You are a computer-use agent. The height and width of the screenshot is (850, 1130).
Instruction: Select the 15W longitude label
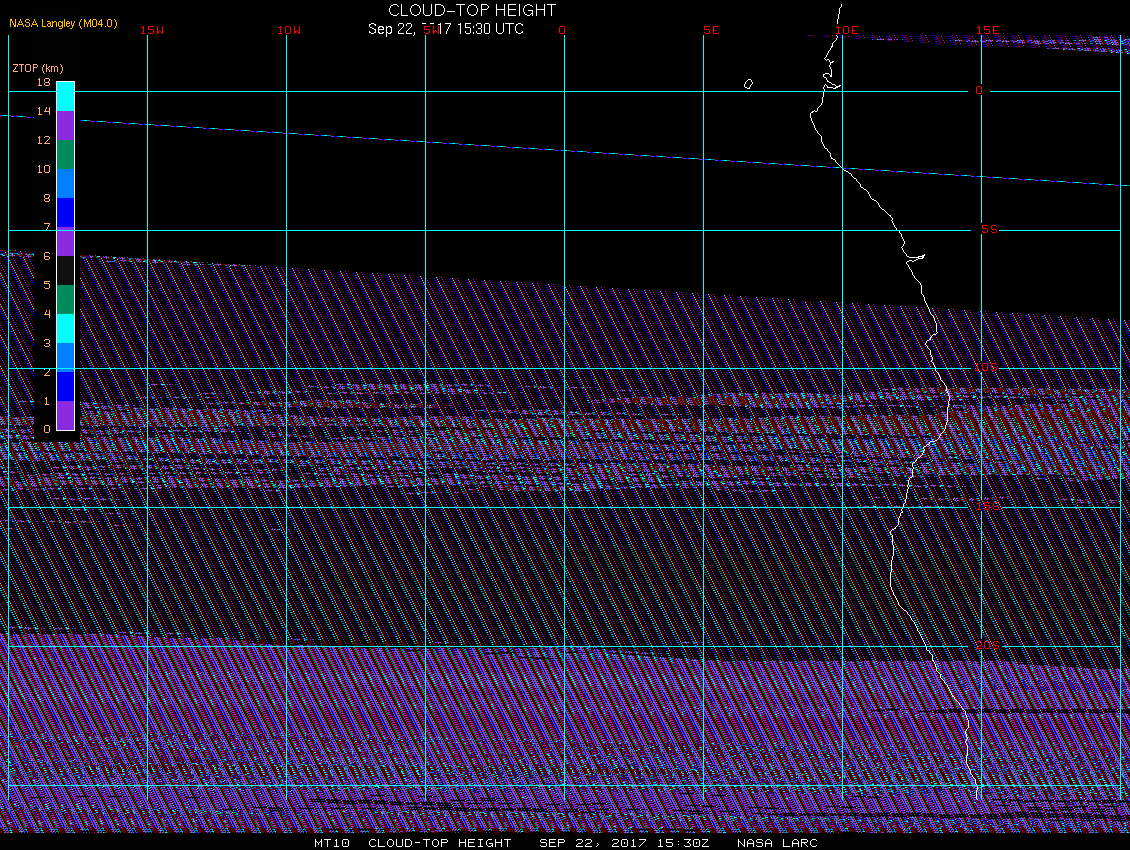152,30
